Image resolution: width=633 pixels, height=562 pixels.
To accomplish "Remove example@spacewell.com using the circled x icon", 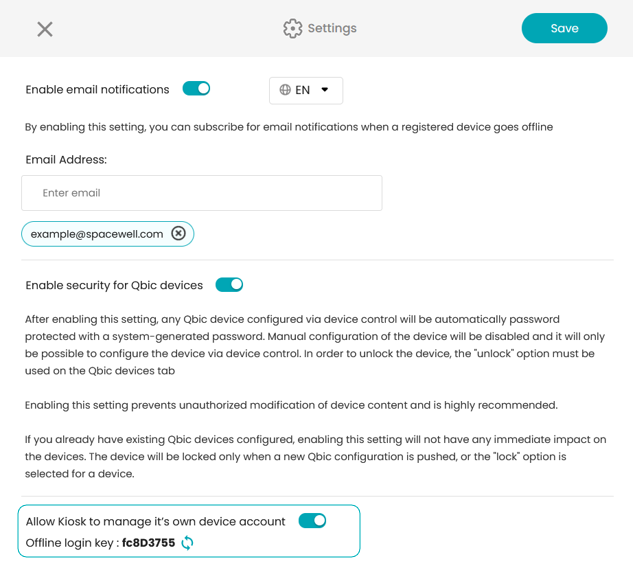I will (178, 233).
